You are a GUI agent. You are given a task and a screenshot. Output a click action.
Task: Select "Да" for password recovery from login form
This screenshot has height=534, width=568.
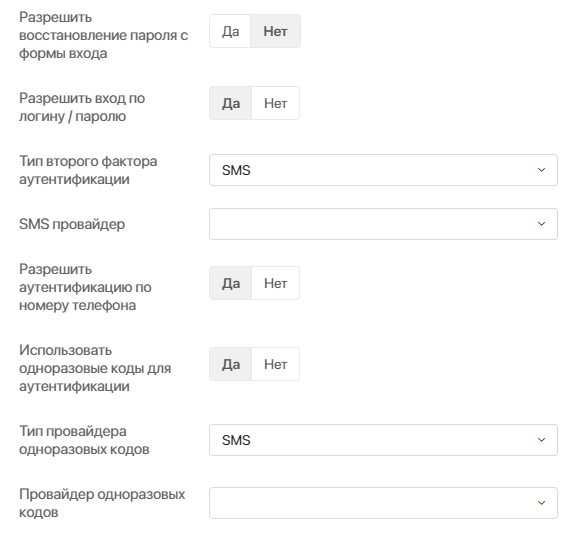230,31
